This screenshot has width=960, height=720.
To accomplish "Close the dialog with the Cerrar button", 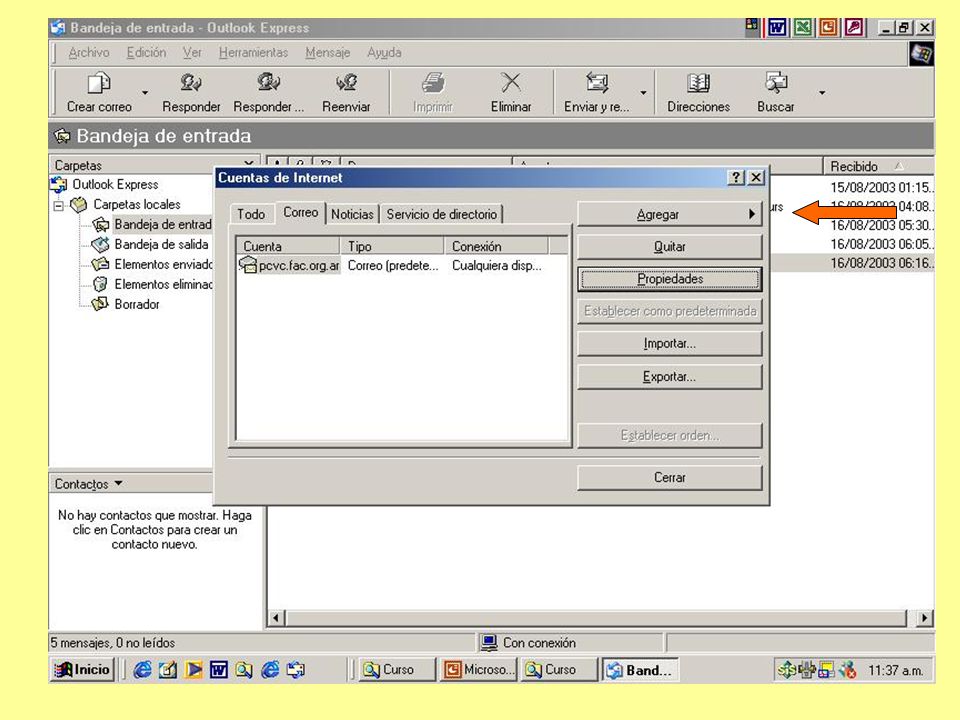I will 670,478.
